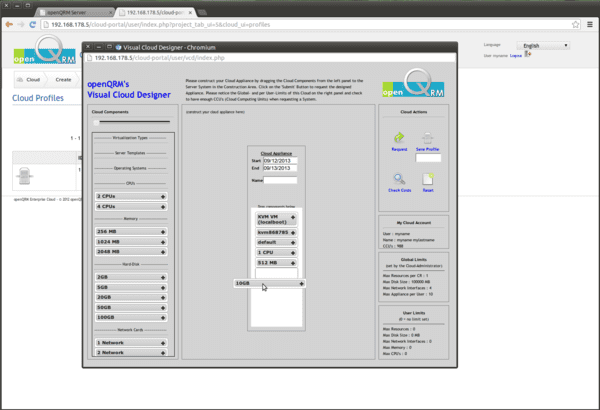Click the 'My Cloud Account' heading
600x410 pixels.
click(414, 223)
